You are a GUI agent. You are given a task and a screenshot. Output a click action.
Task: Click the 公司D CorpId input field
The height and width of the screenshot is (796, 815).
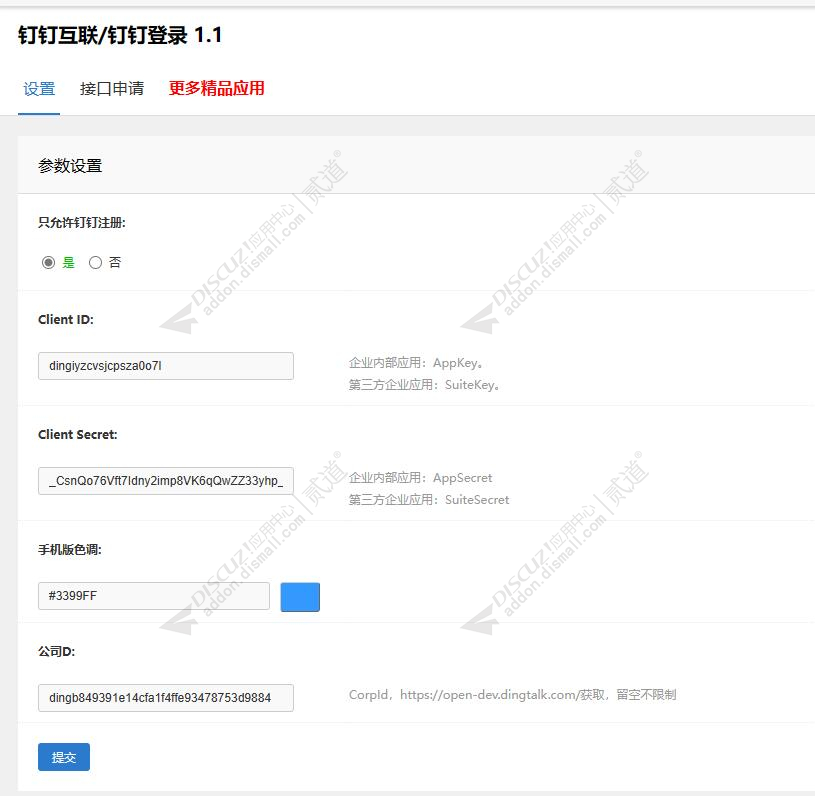166,698
